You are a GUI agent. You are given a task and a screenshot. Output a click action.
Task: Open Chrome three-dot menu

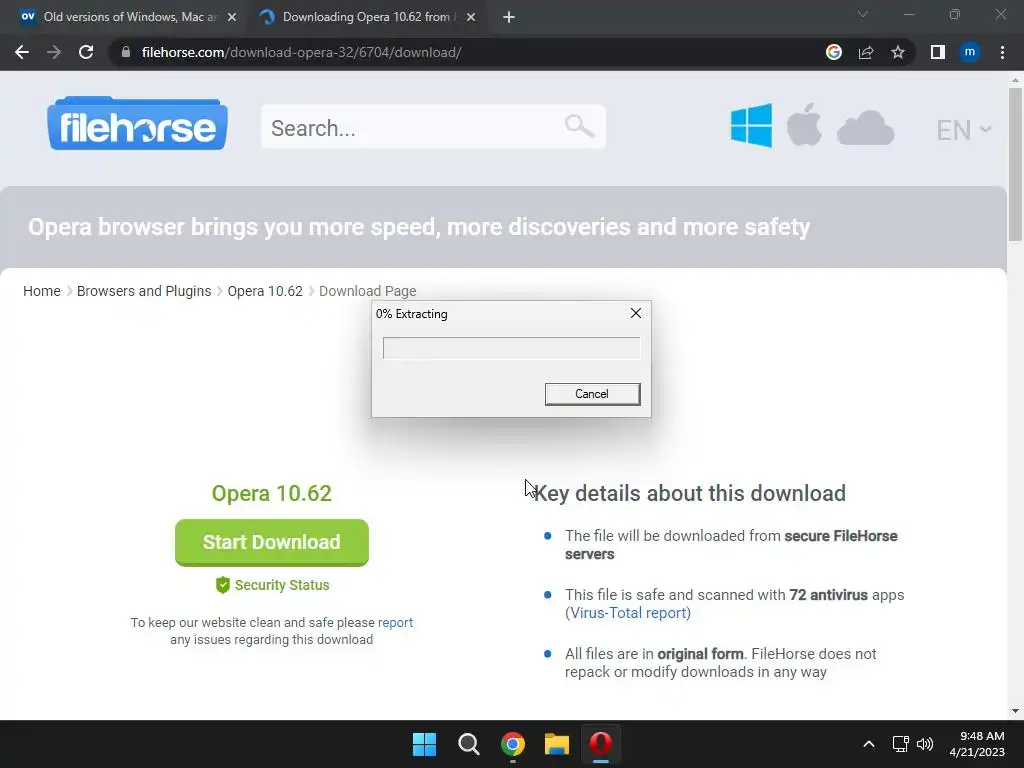[1002, 52]
